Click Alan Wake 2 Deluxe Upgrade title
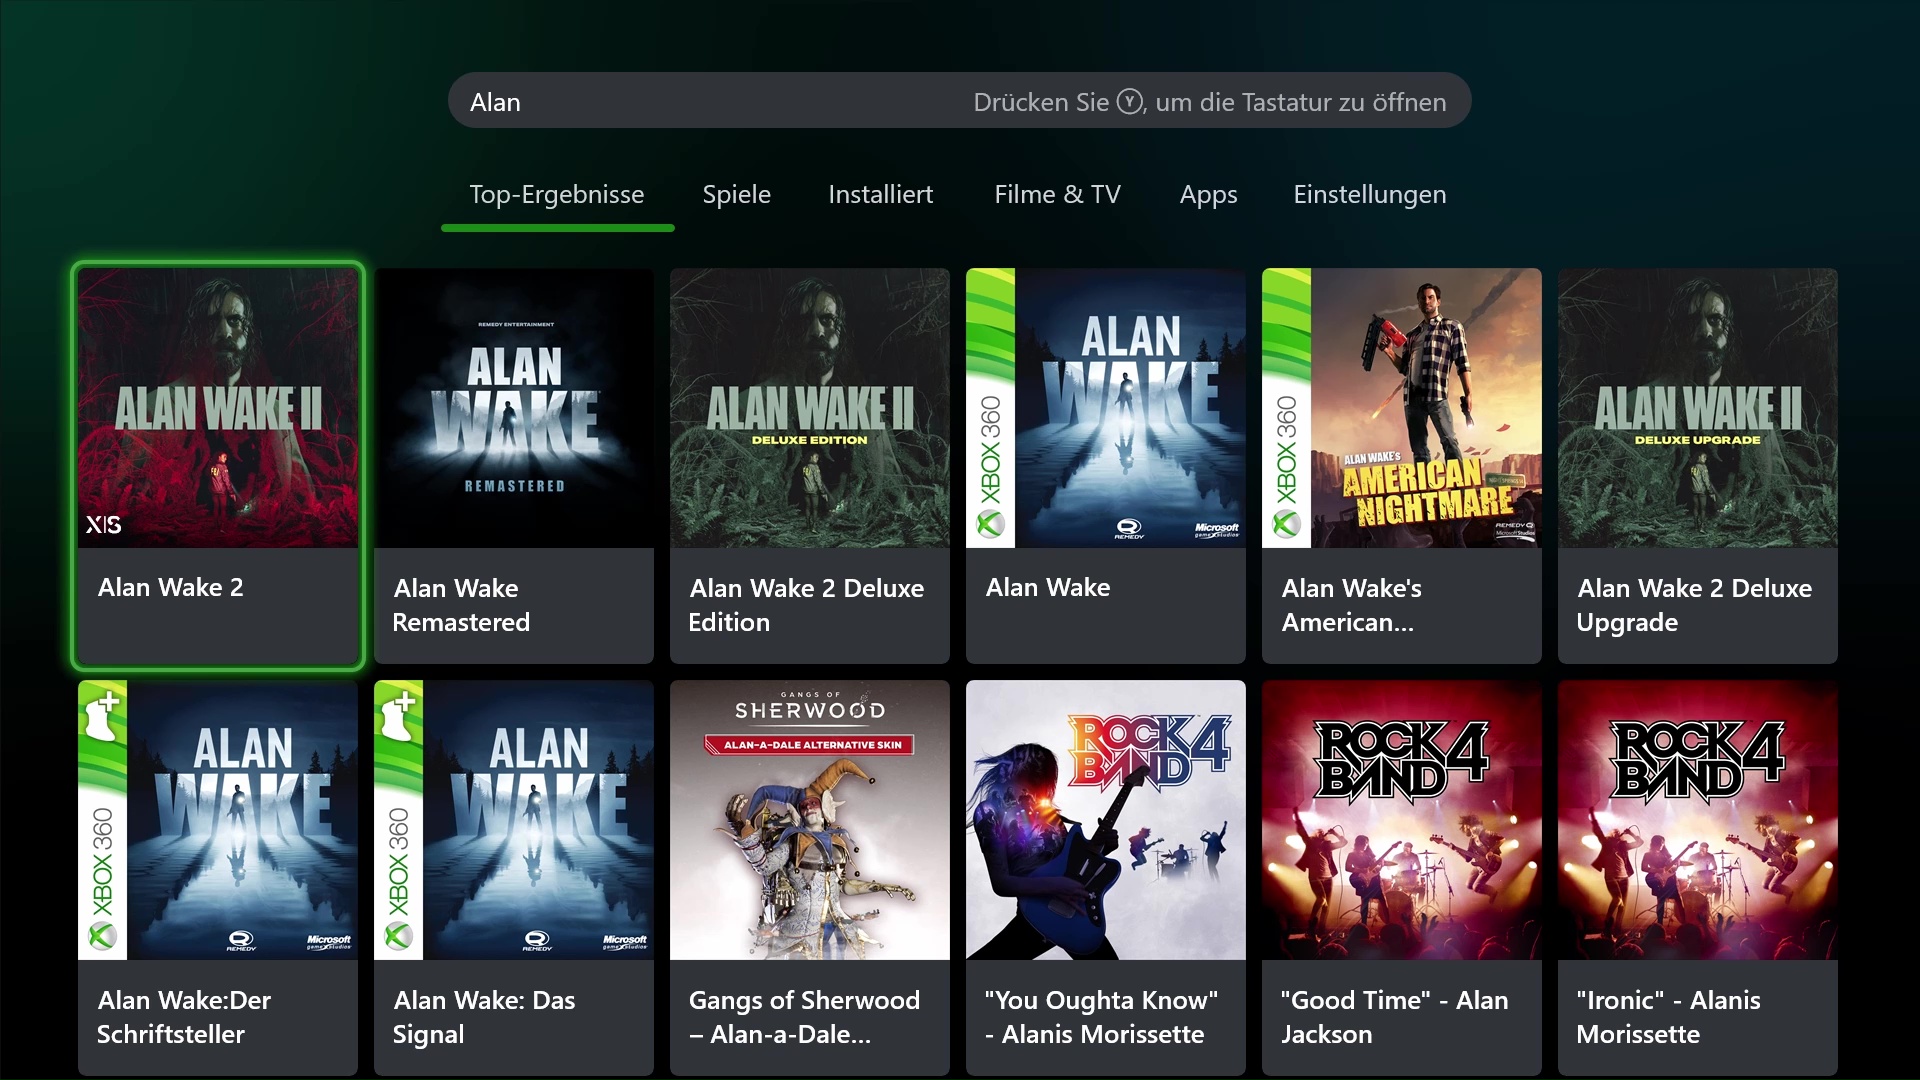This screenshot has height=1080, width=1920. tap(1694, 605)
